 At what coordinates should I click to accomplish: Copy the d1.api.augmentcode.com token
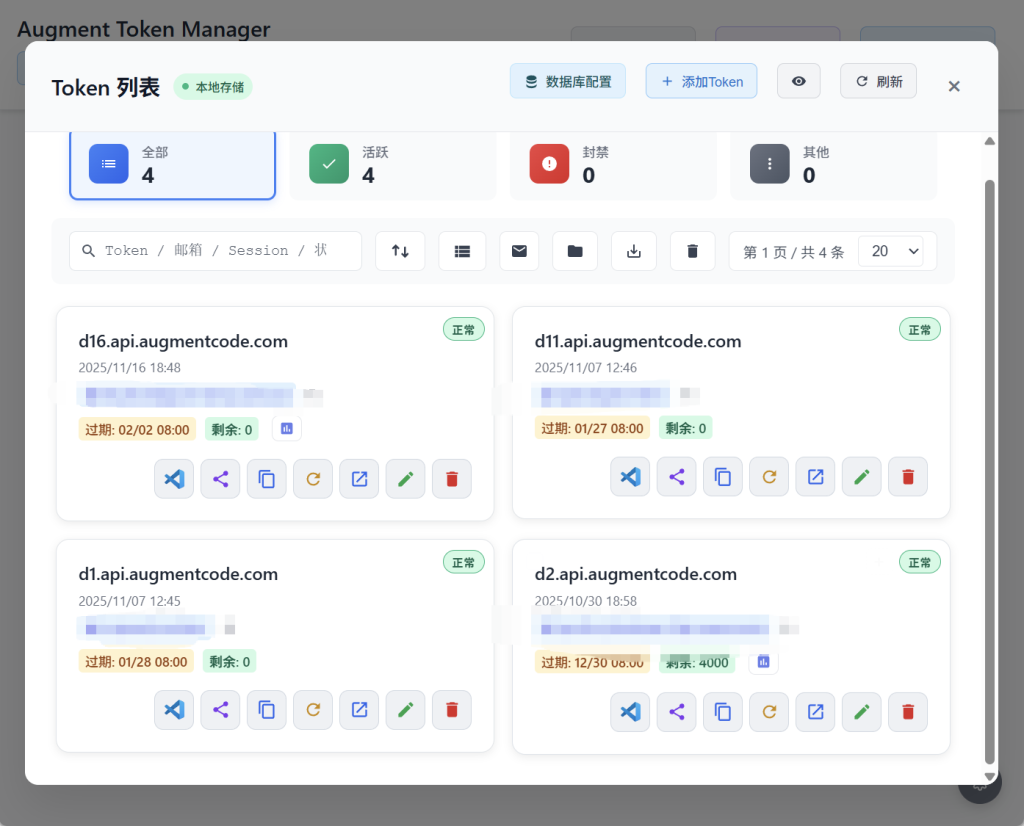coord(267,710)
